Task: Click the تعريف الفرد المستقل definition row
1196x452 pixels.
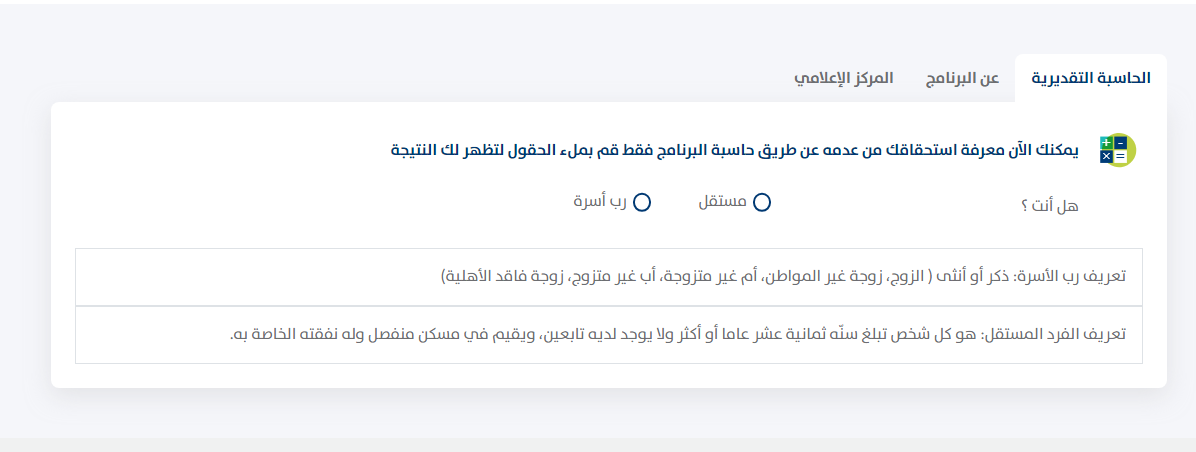Action: [609, 335]
